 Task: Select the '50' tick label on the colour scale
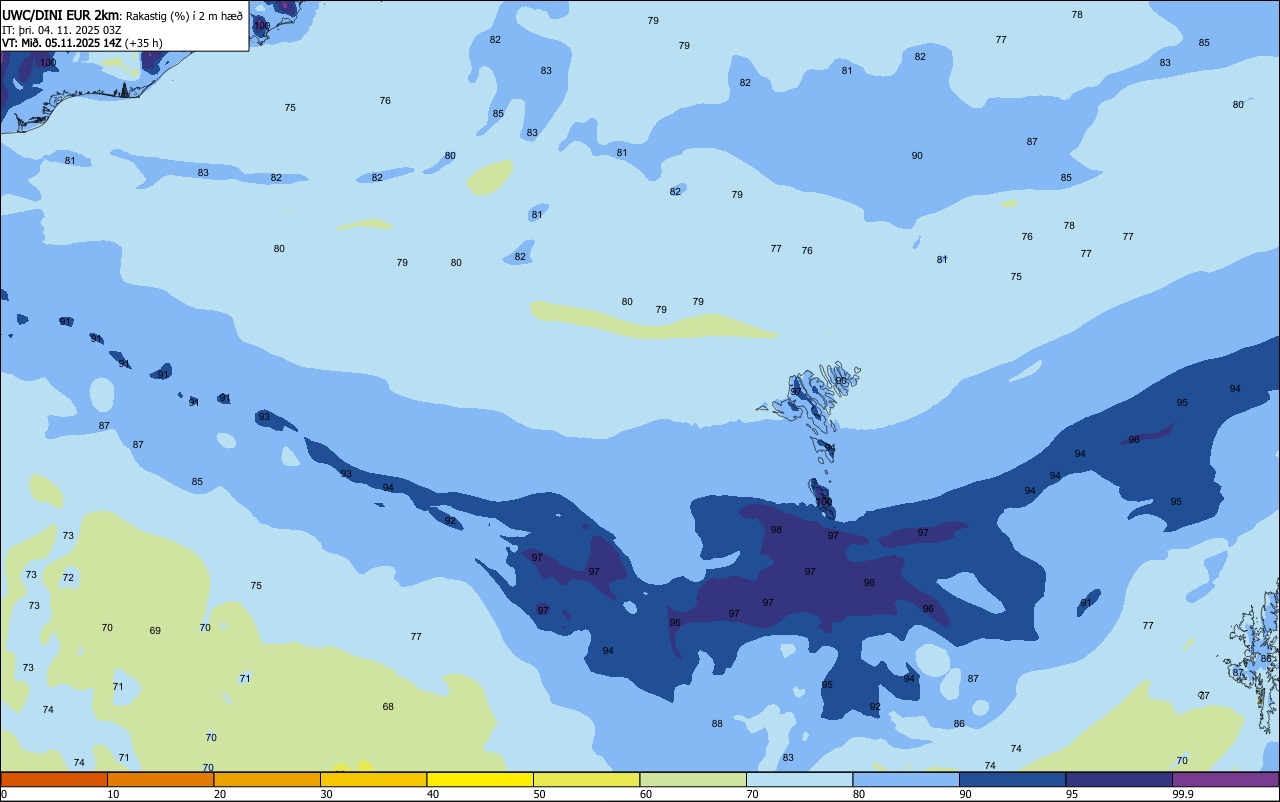pyautogui.click(x=539, y=794)
